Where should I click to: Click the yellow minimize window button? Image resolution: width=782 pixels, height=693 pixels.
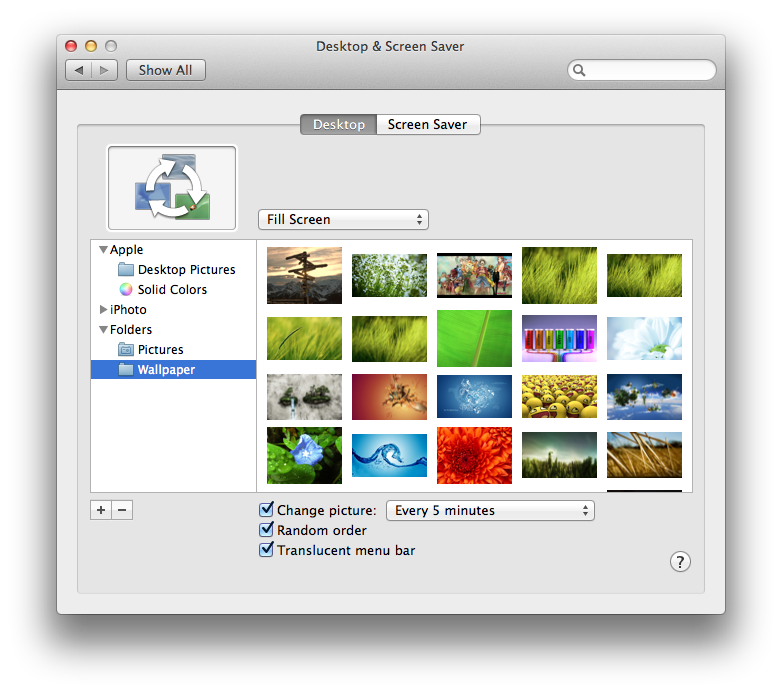(x=91, y=46)
